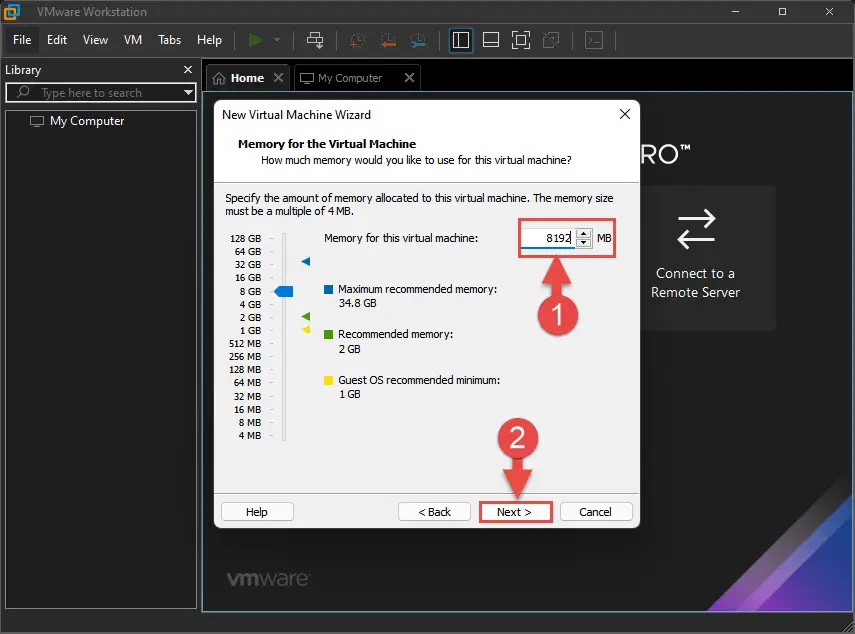The width and height of the screenshot is (855, 634).
Task: Click the '32 GB' slider scale label
Action: pyautogui.click(x=248, y=264)
